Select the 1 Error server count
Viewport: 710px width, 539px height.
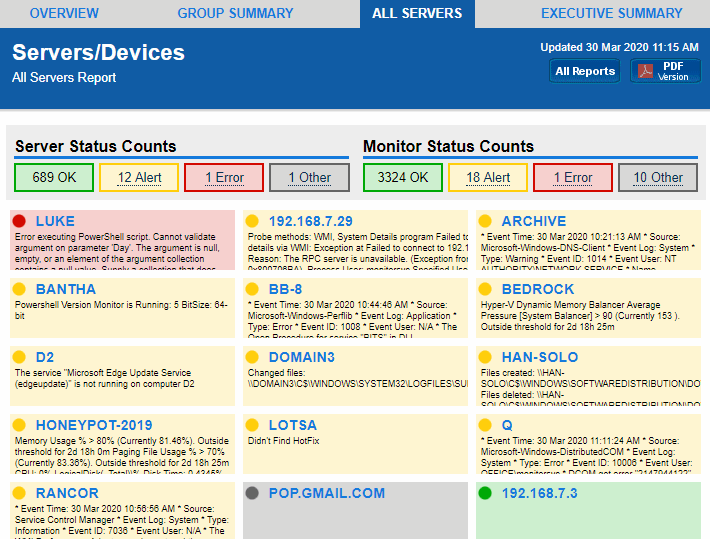pyautogui.click(x=224, y=177)
